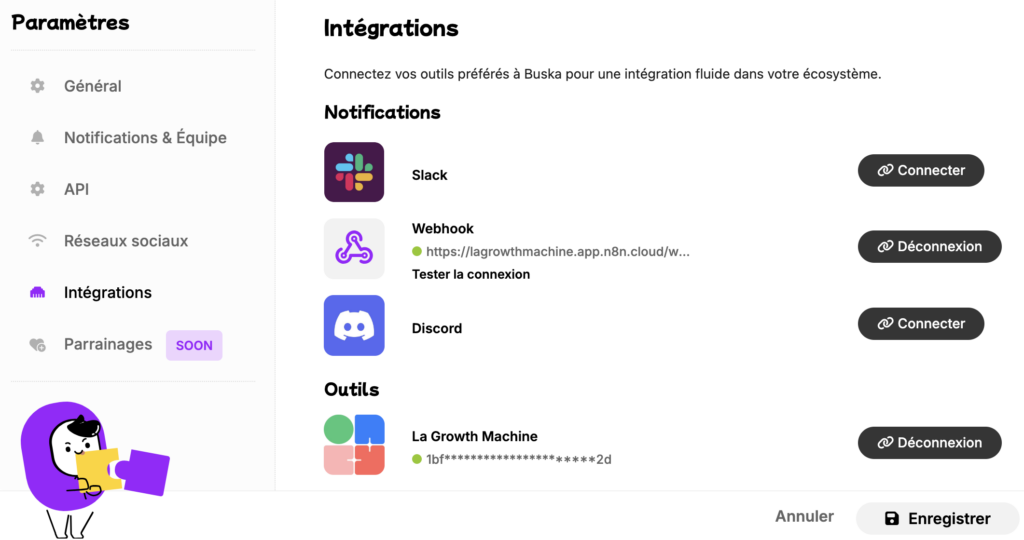1024x540 pixels.
Task: Select Intégrations in the sidebar
Action: coord(108,293)
